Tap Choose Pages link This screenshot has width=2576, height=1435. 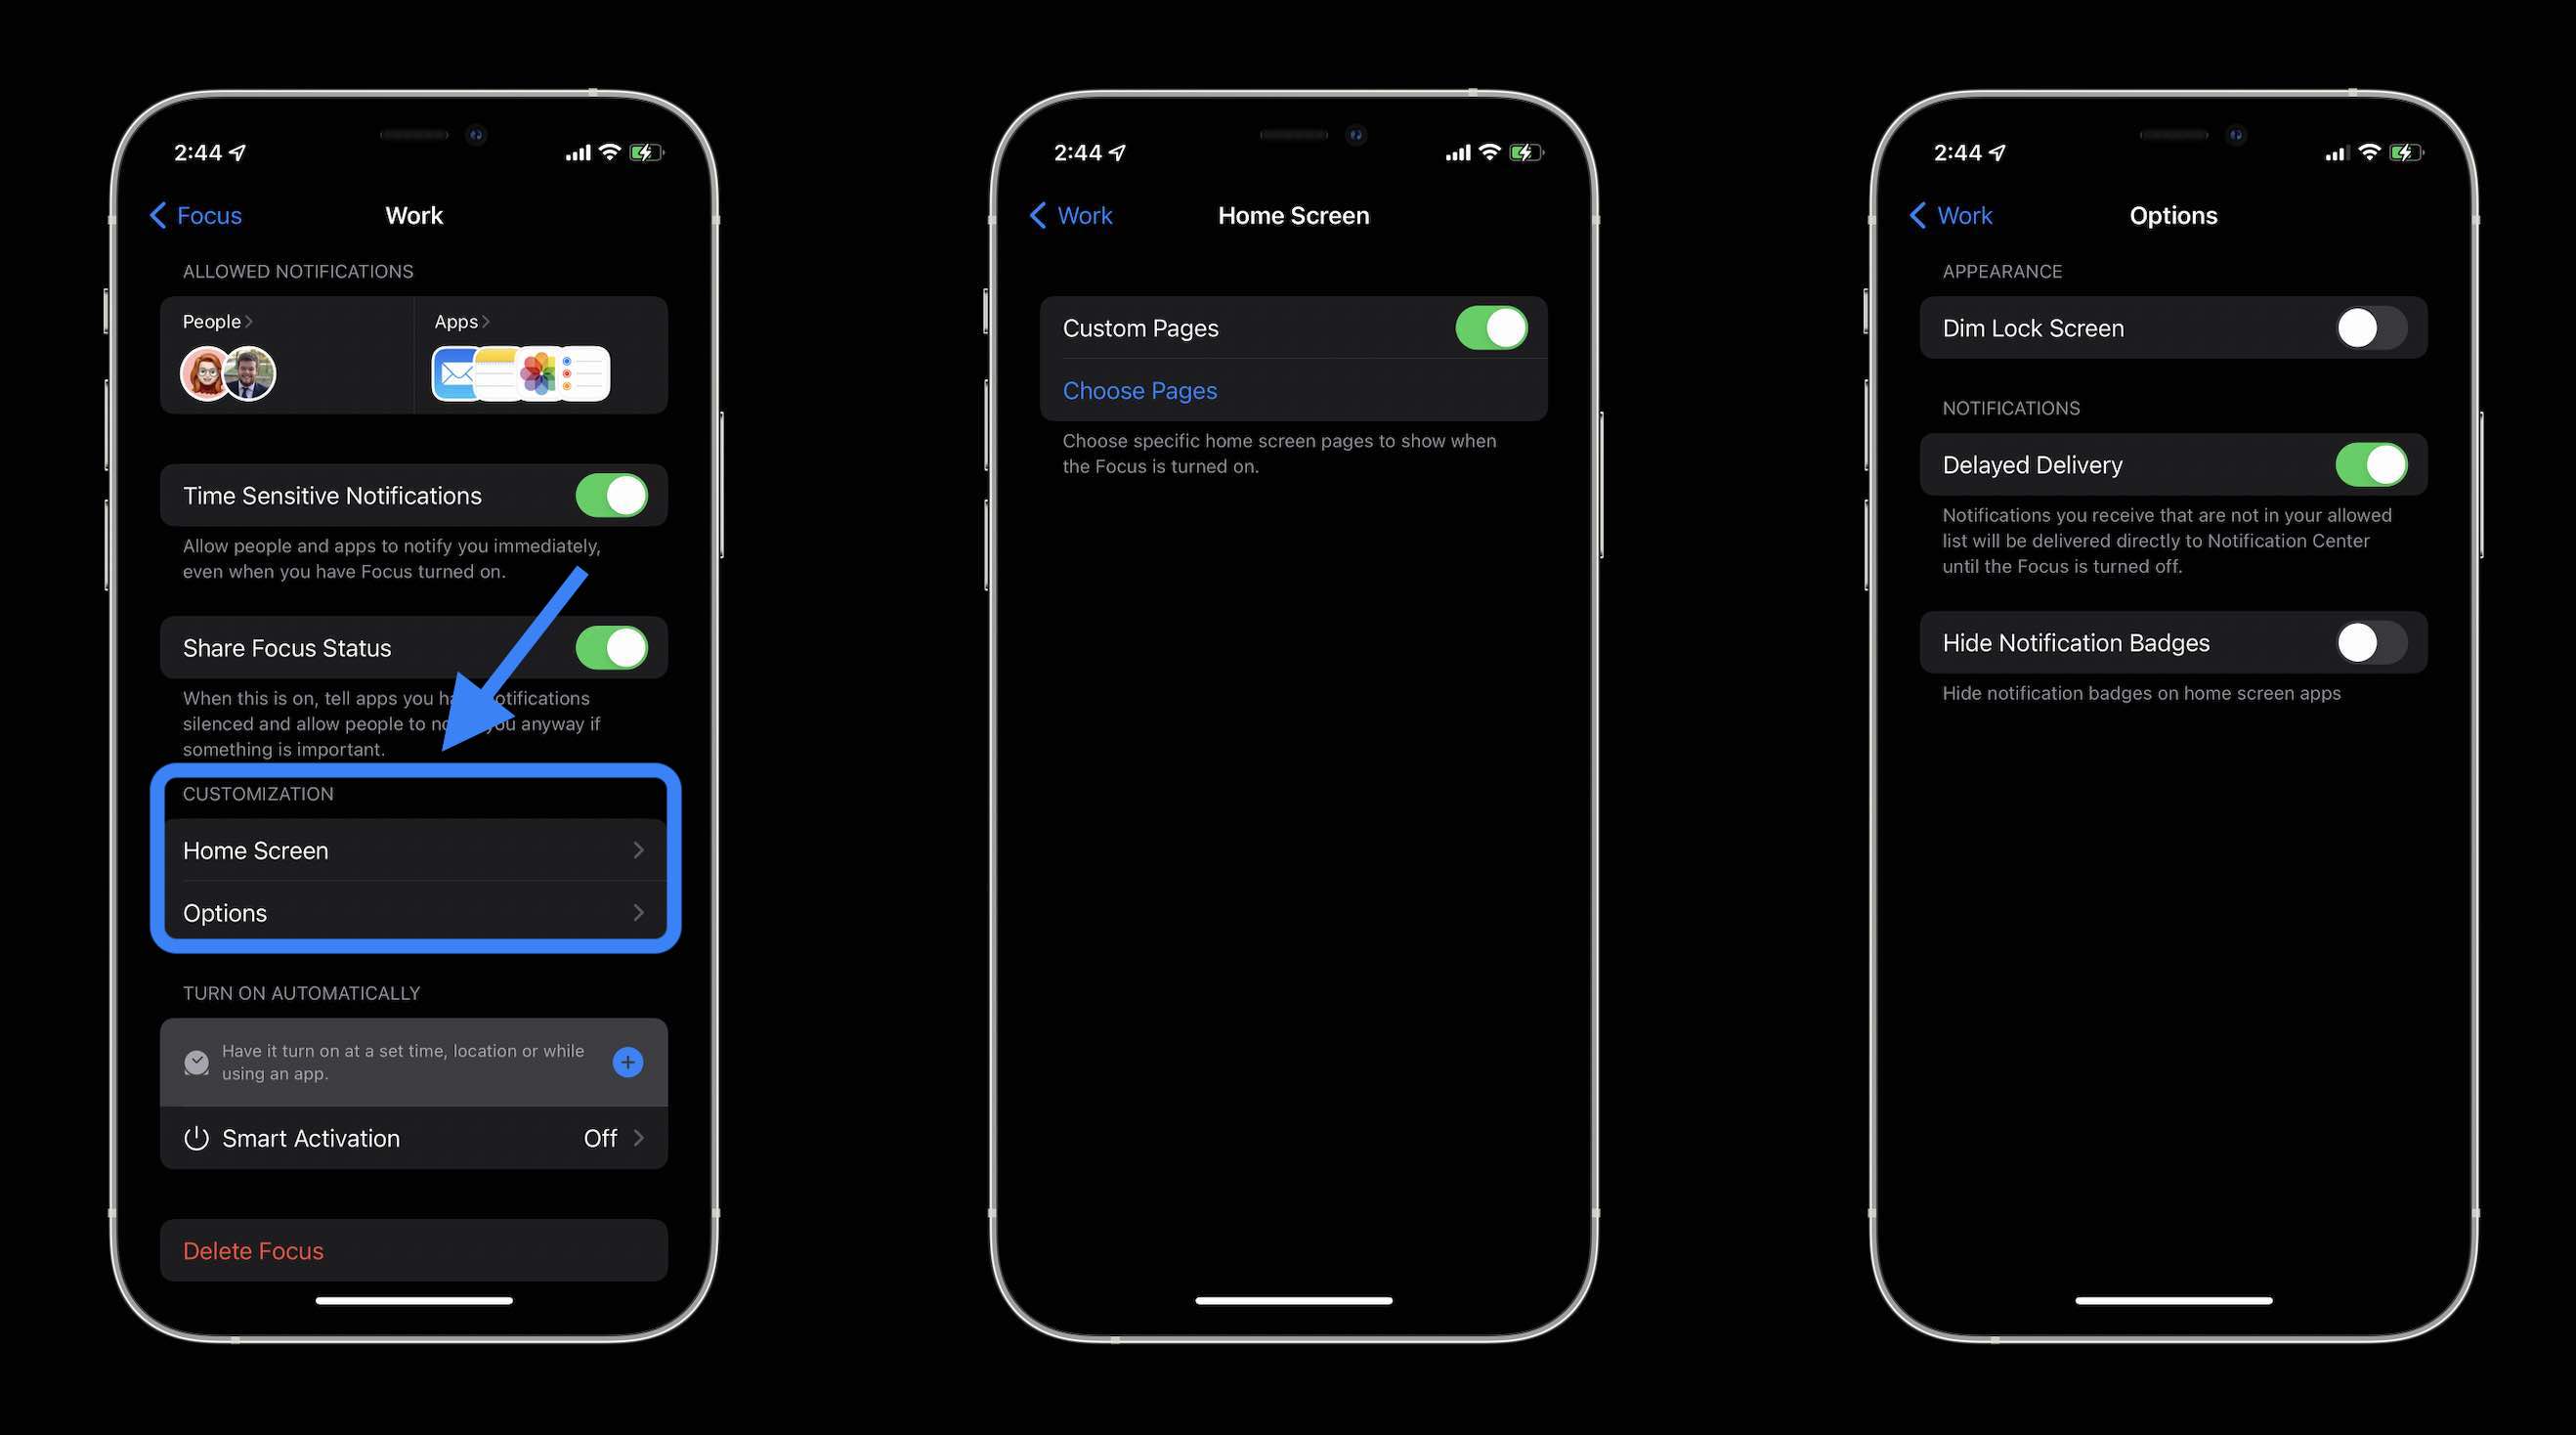pyautogui.click(x=1139, y=389)
